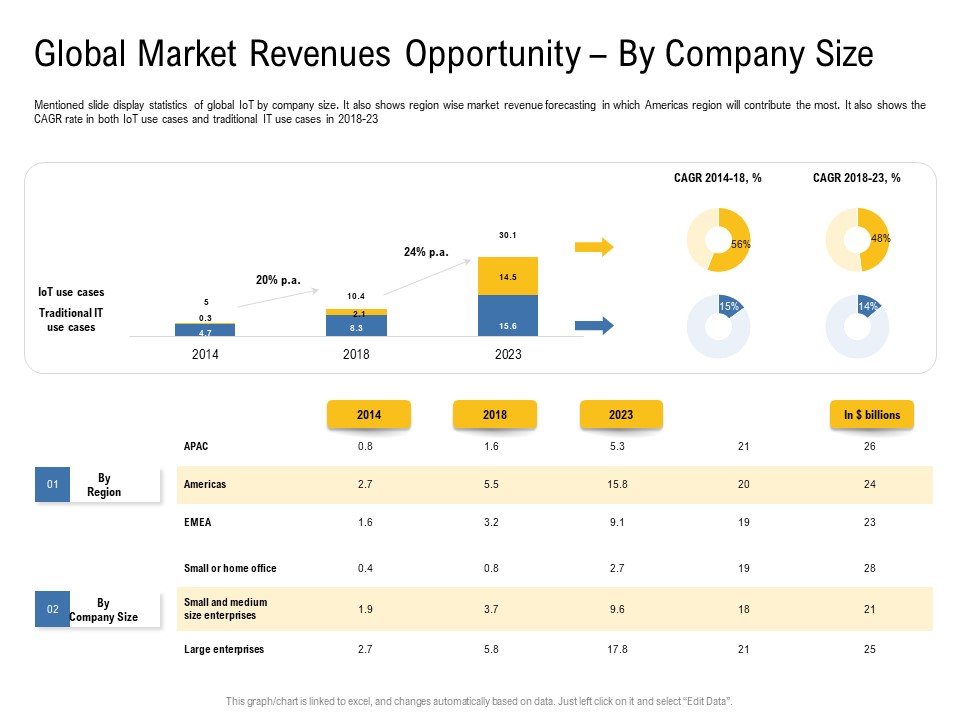Viewport: 960px width, 720px height.
Task: Click the EMEA 2023 value 9.1
Action: 617,522
